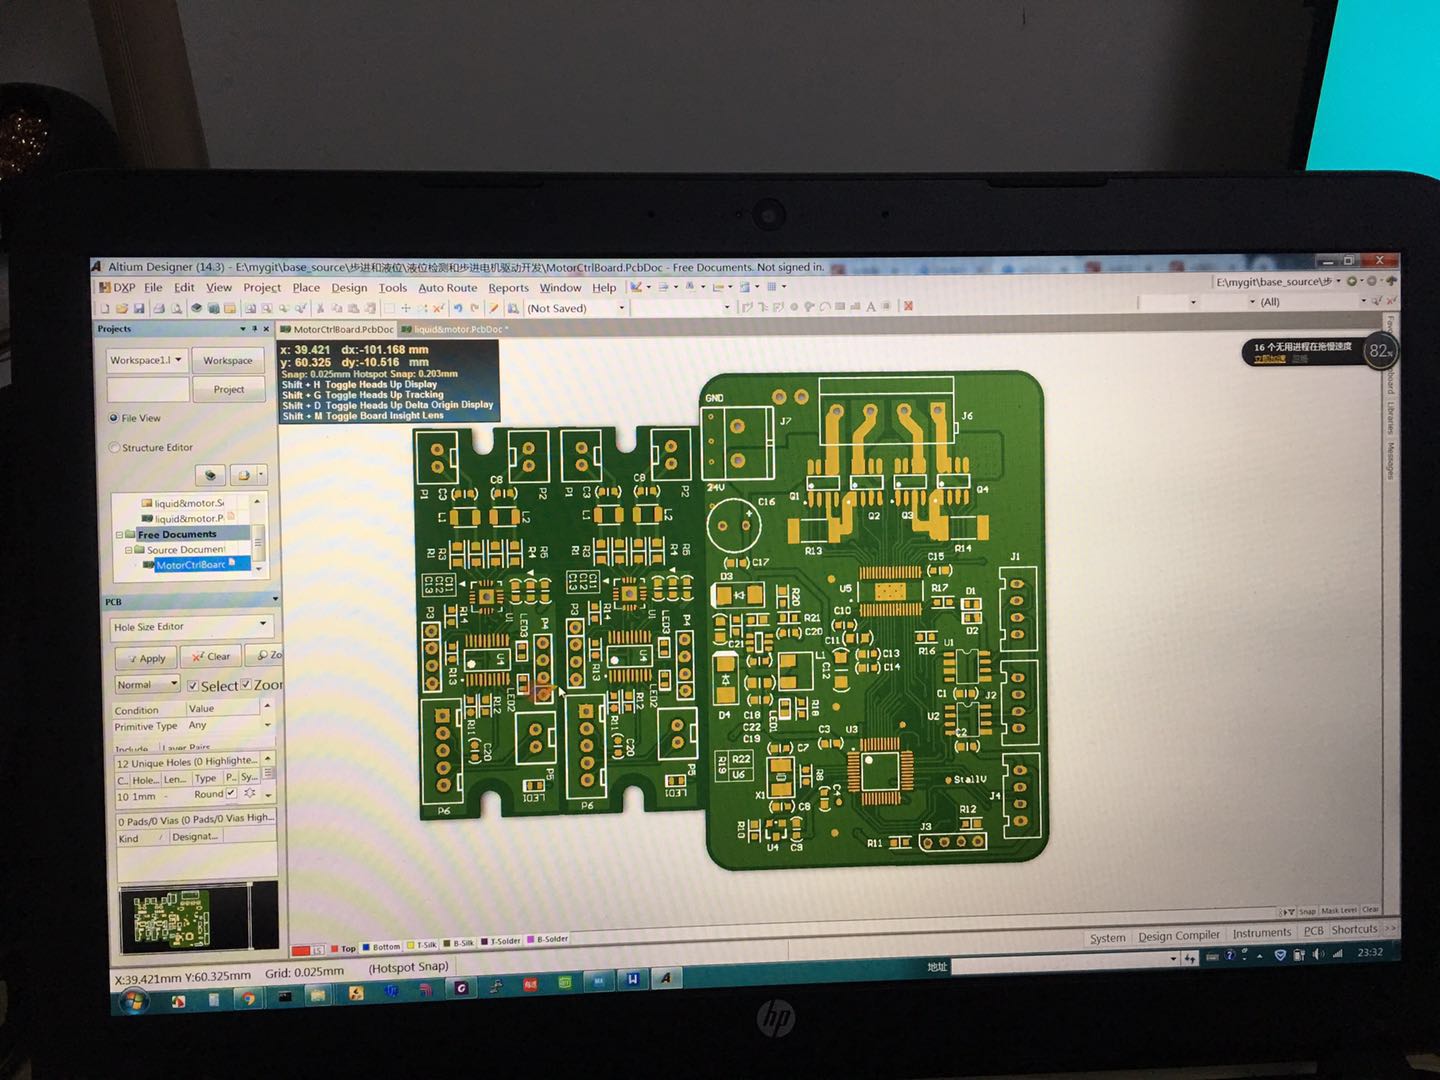
Task: Click the 82x speed-up widget circle
Action: click(1380, 351)
